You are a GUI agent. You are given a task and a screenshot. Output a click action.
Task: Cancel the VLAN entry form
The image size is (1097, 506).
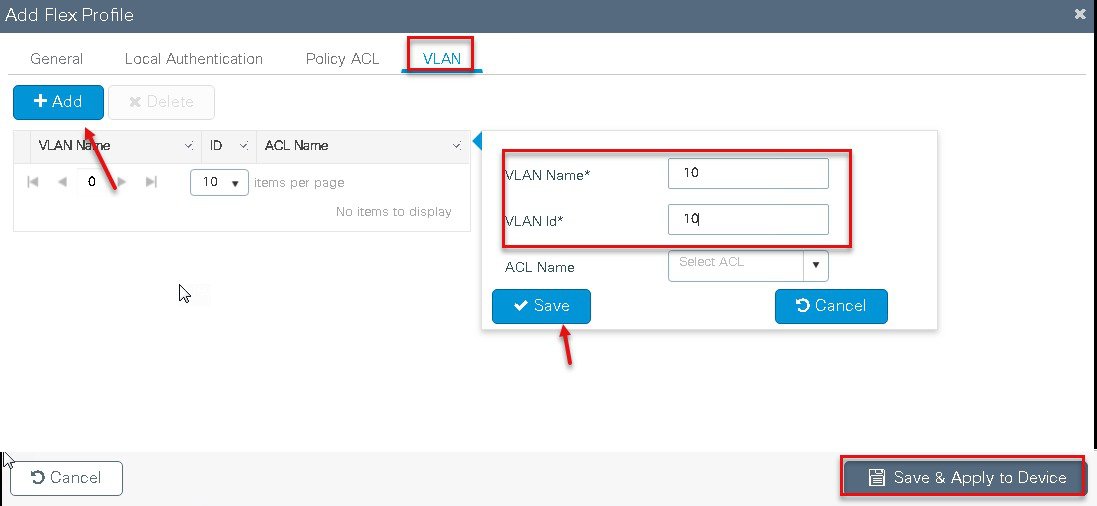[x=831, y=307]
